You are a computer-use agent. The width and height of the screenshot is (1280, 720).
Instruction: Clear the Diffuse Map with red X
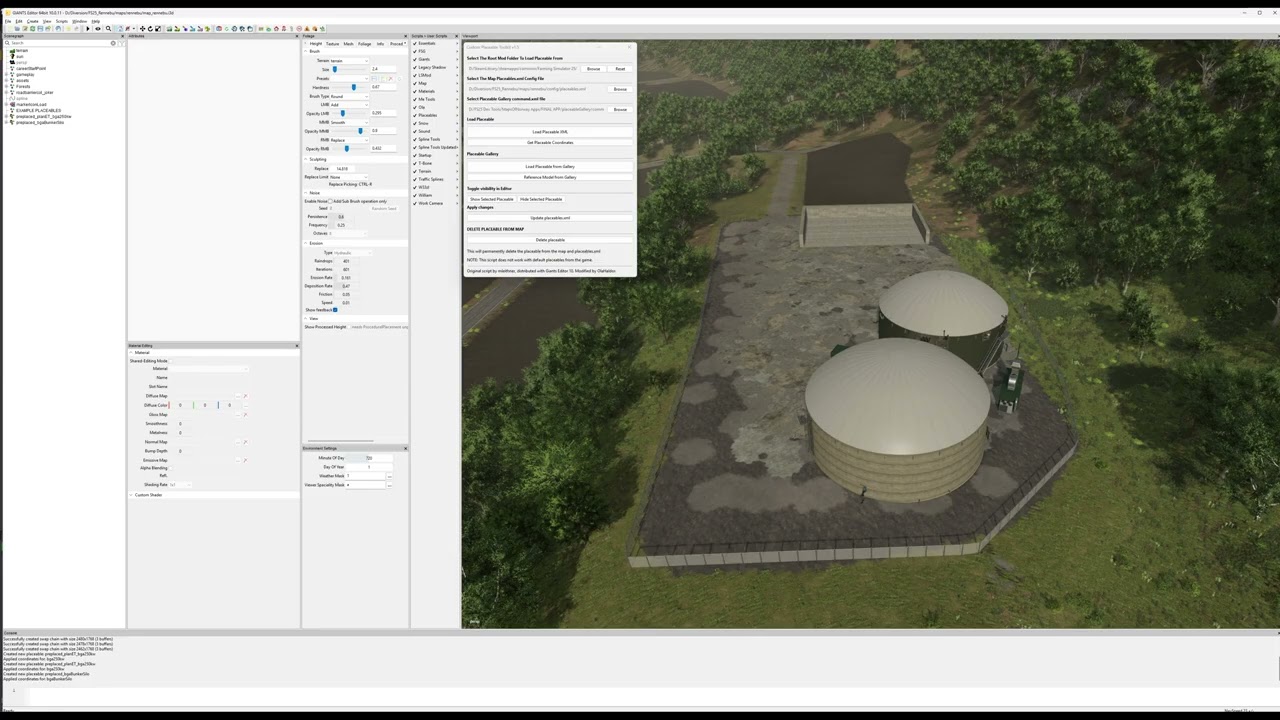coord(245,396)
